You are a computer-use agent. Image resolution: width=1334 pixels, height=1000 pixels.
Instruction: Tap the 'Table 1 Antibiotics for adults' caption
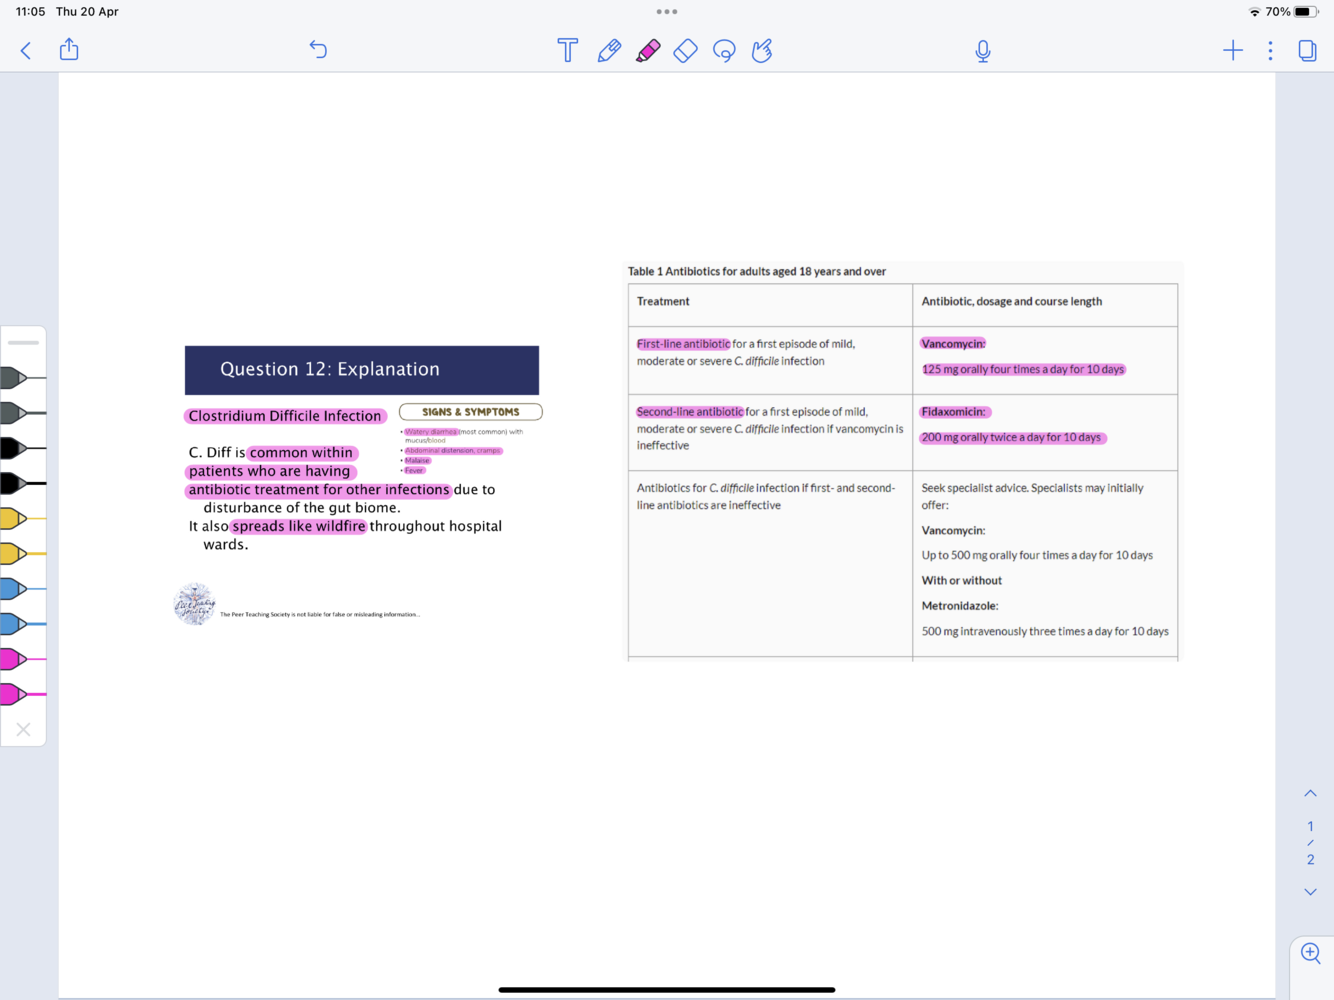[x=757, y=271]
